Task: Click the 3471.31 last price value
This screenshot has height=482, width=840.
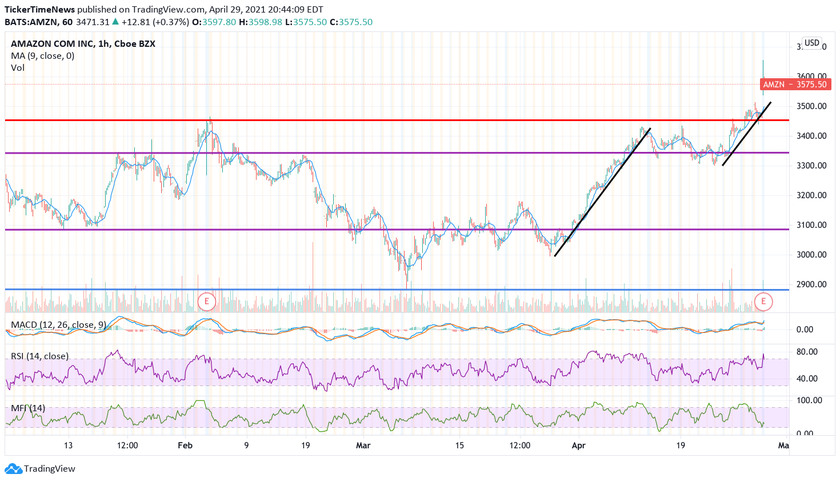Action: (93, 22)
